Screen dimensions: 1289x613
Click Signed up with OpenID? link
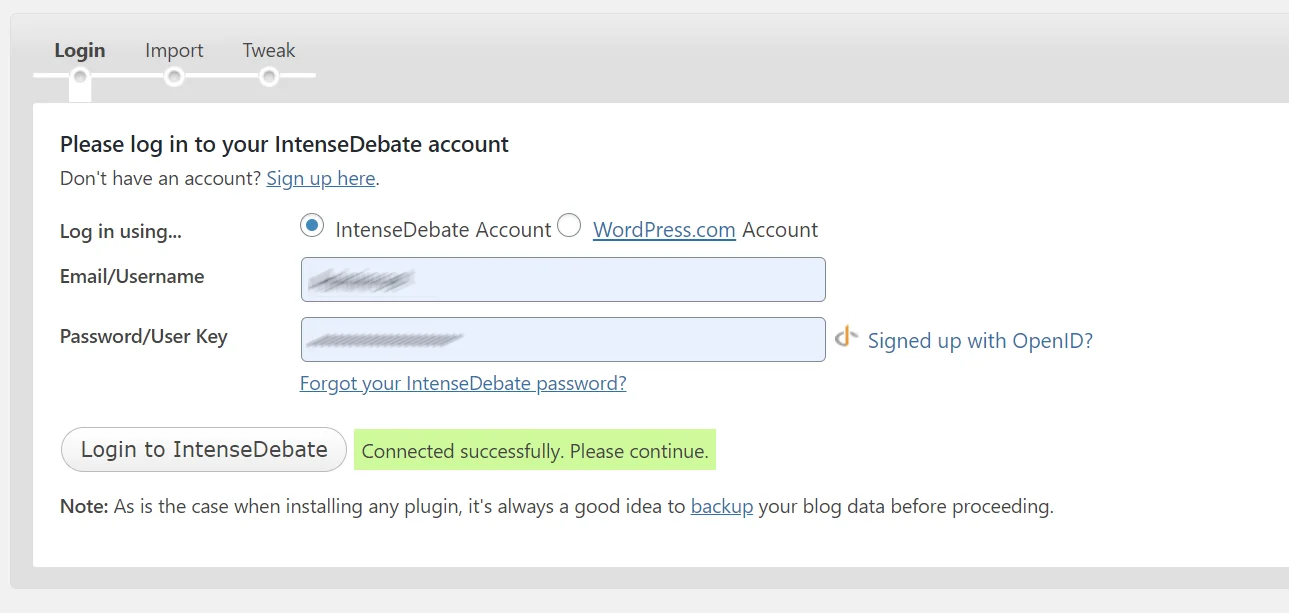tap(980, 341)
